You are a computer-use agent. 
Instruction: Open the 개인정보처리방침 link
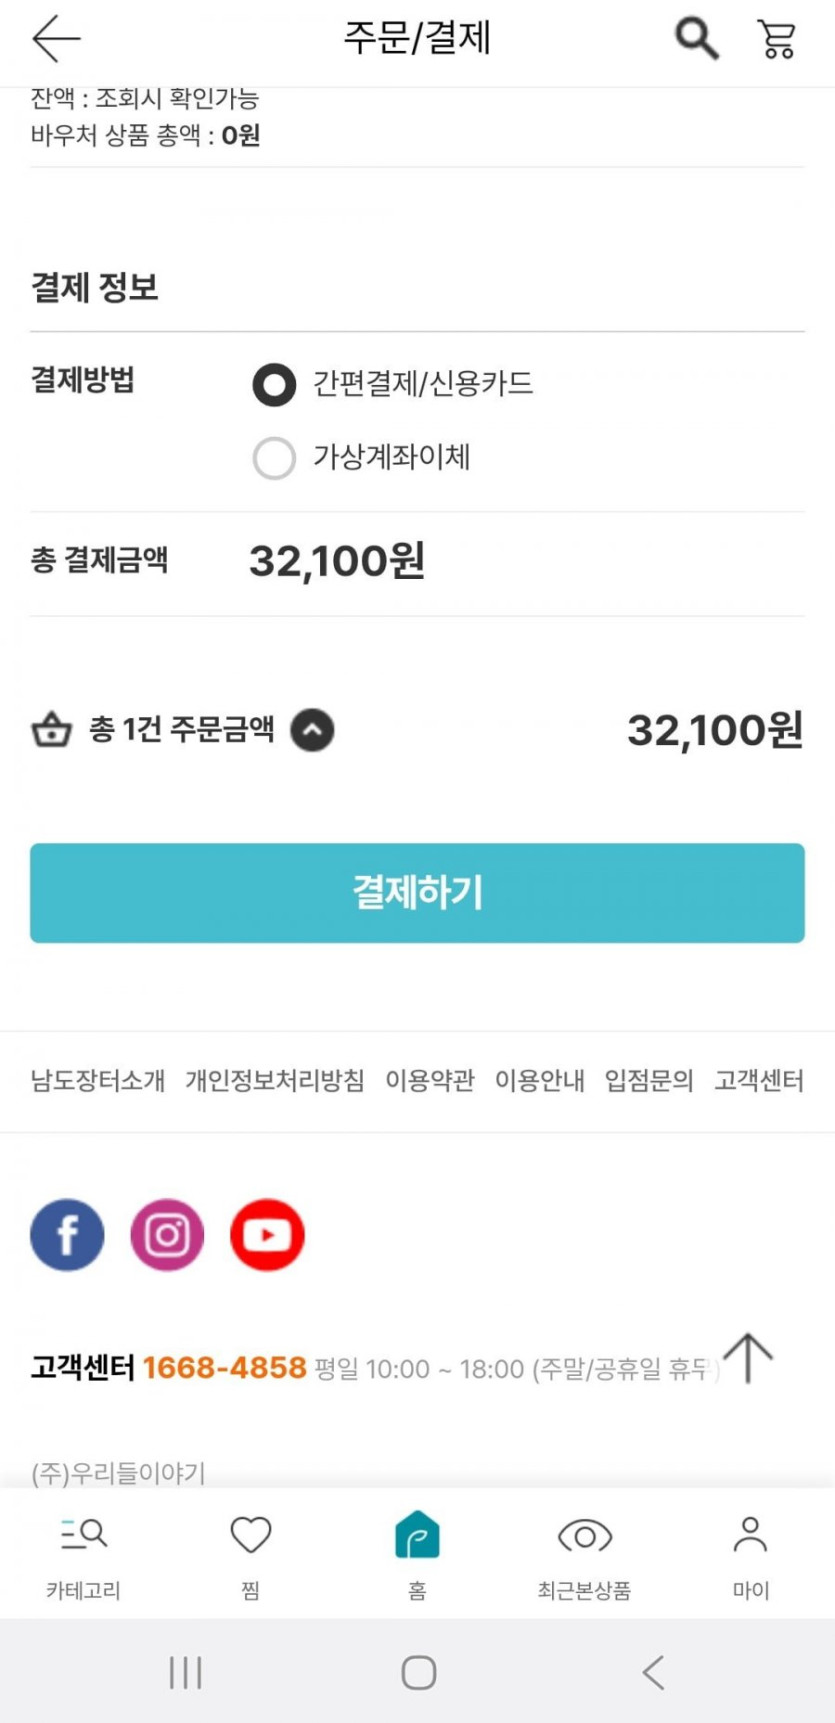click(275, 1081)
